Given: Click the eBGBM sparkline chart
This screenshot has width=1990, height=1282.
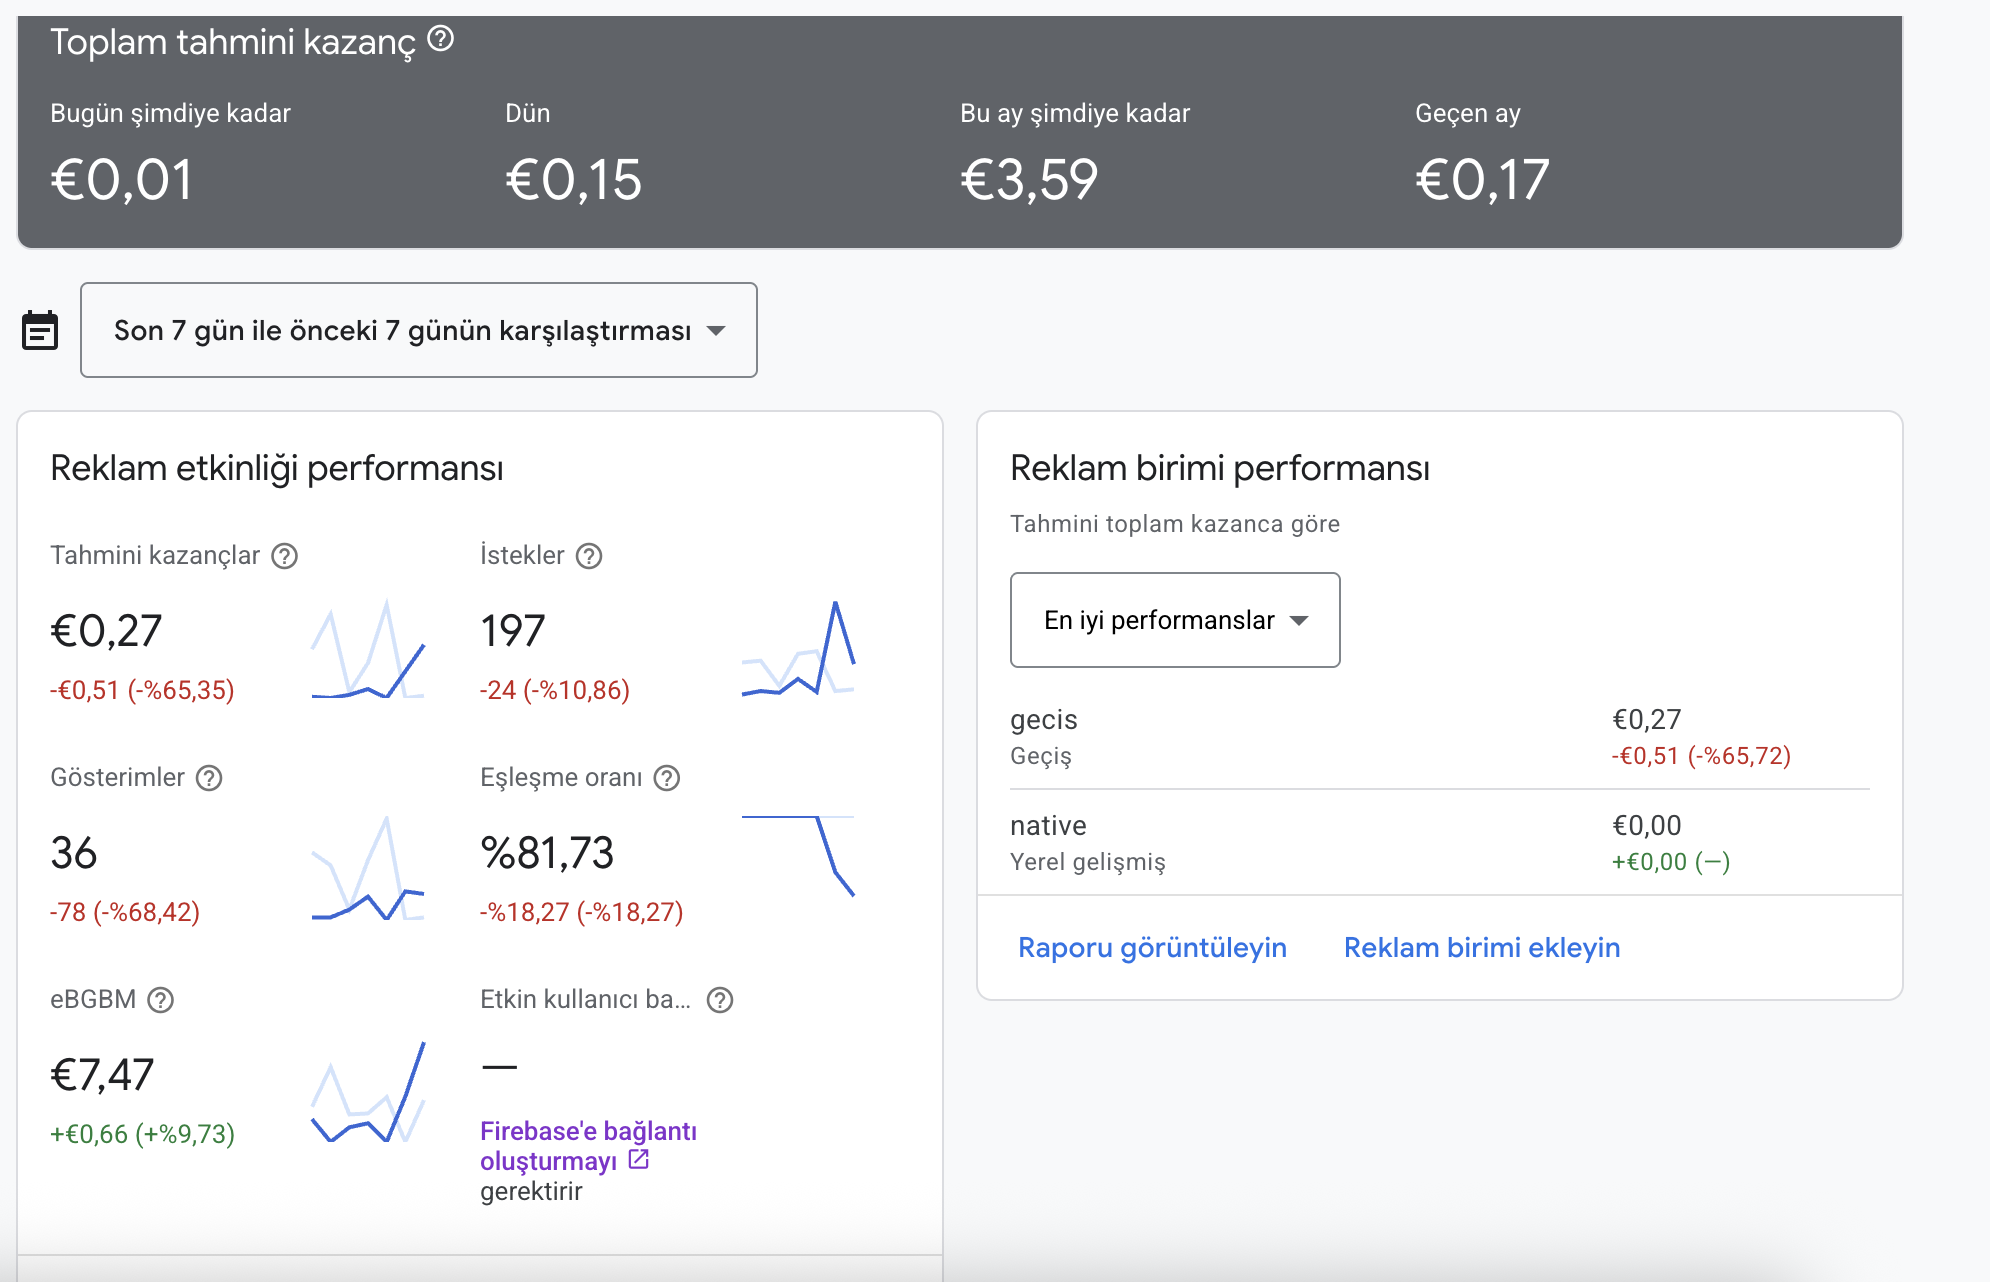Looking at the screenshot, I should (368, 1092).
